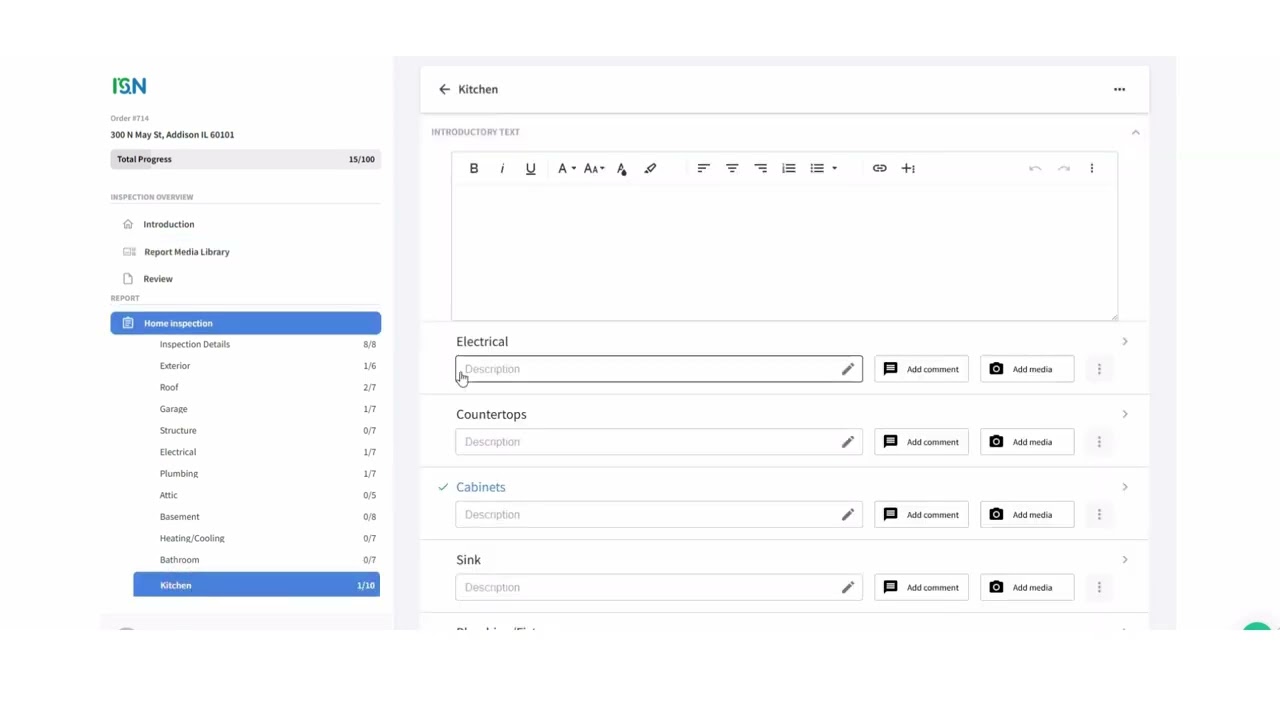Click the redo arrow

[1064, 168]
